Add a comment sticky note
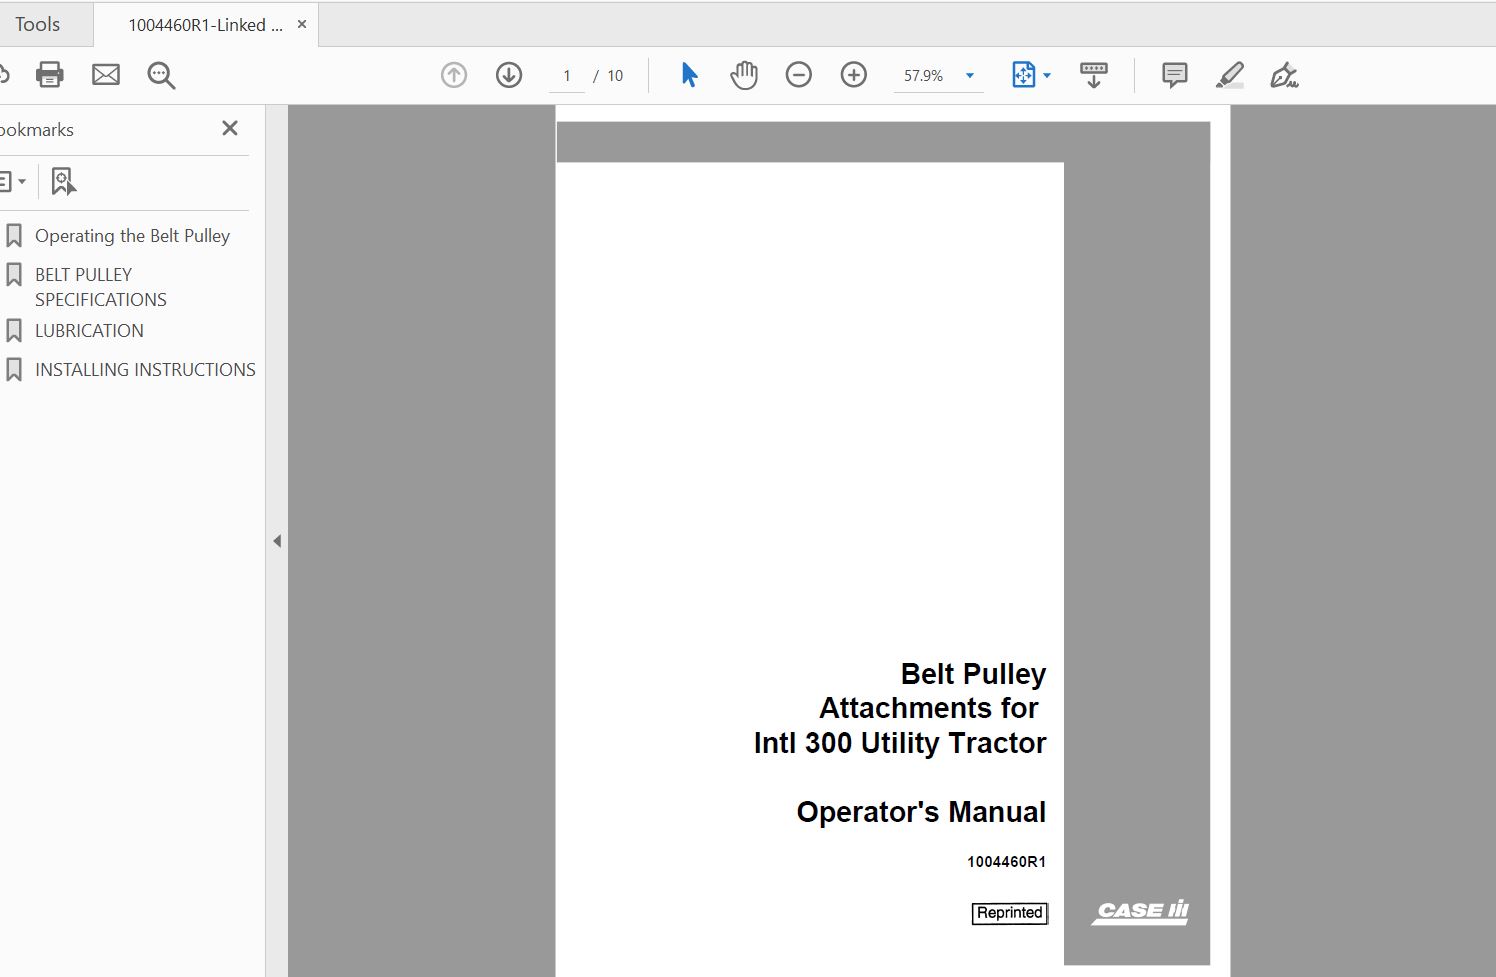This screenshot has height=977, width=1496. (1175, 75)
